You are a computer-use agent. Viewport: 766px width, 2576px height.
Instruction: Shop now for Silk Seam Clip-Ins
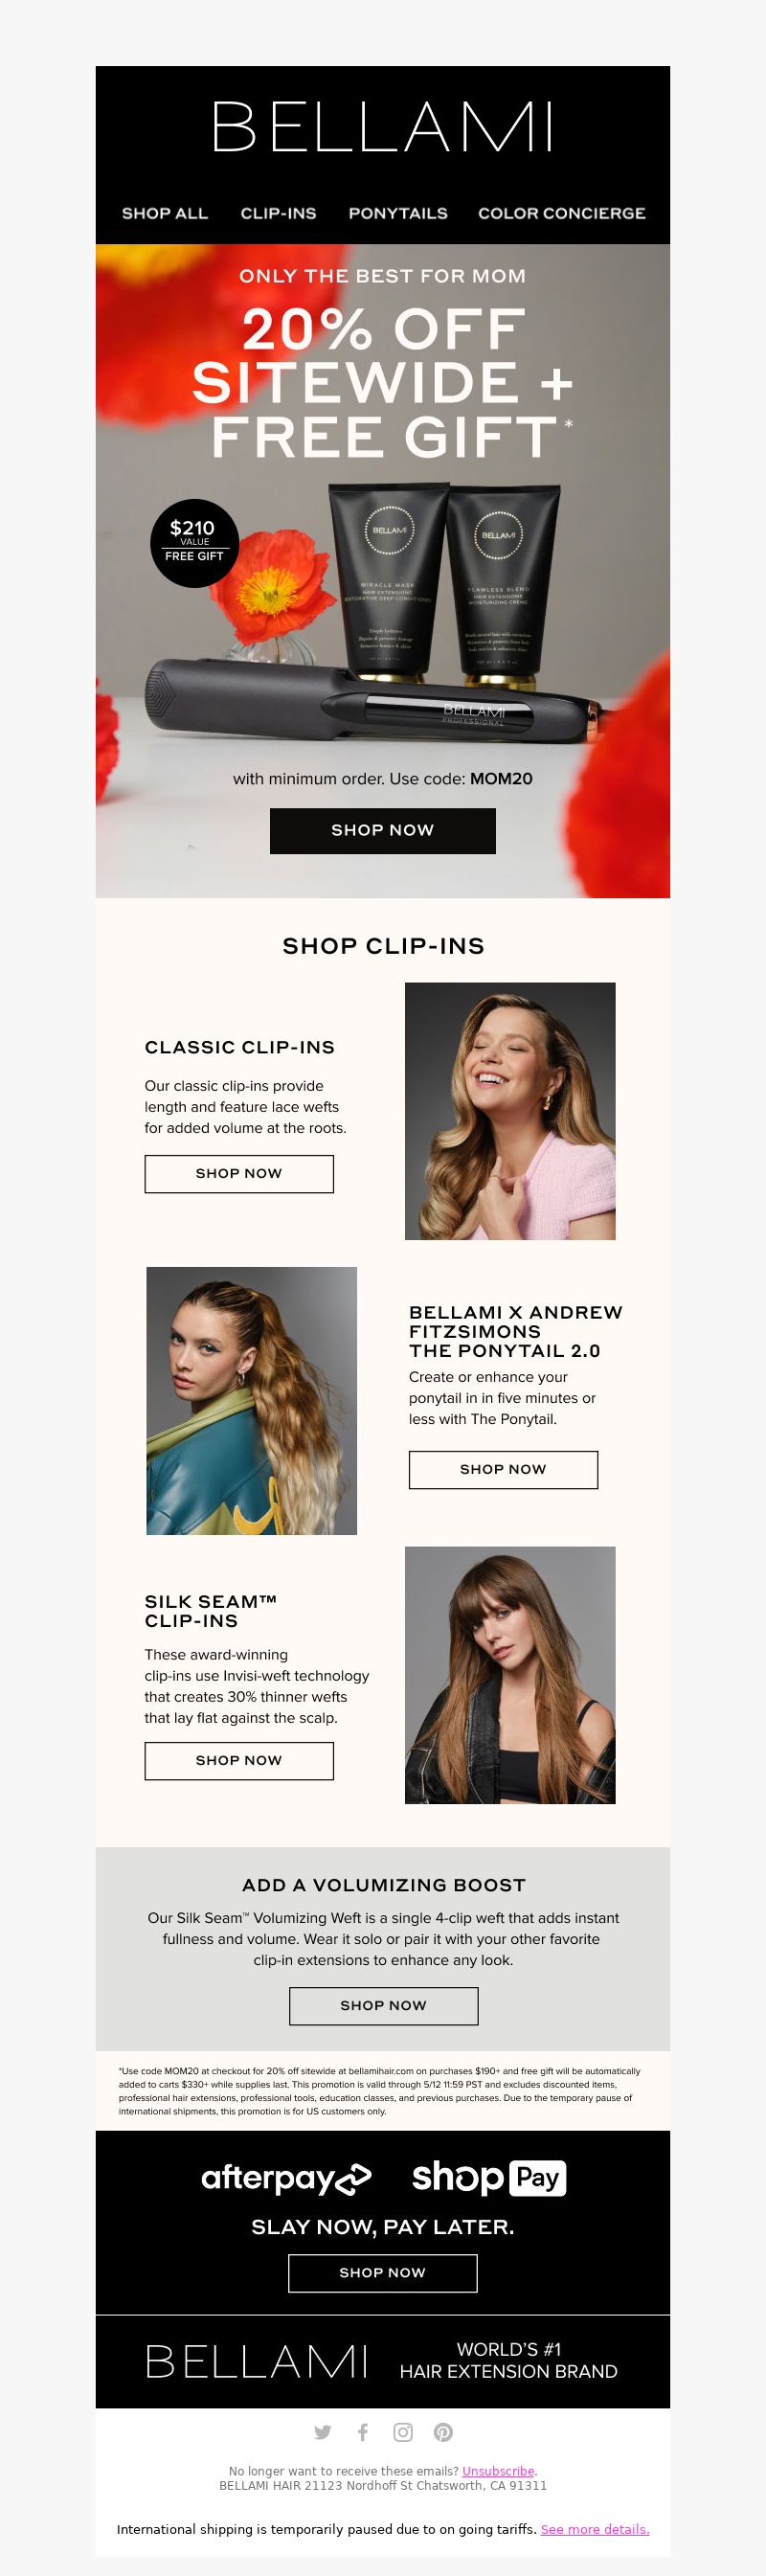click(239, 1760)
